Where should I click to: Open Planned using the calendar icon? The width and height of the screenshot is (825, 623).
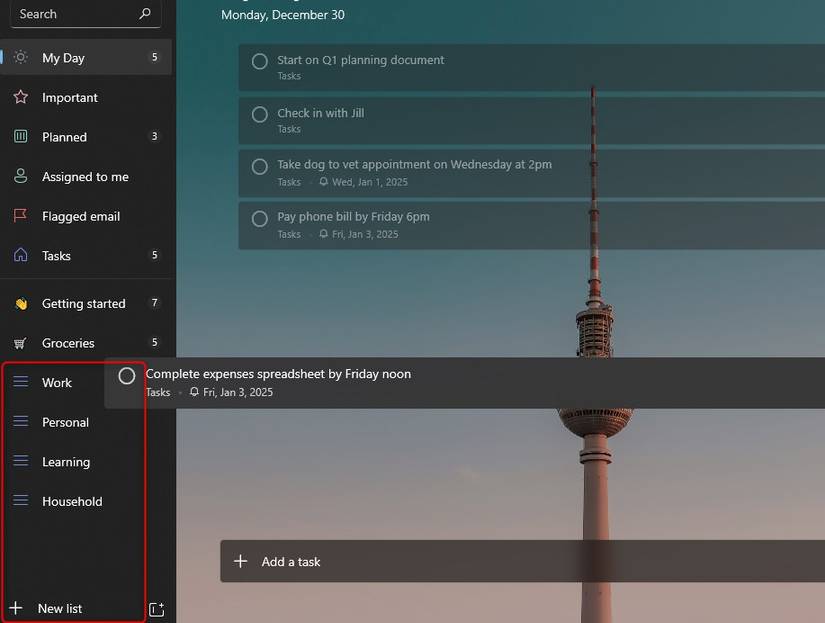(20, 137)
